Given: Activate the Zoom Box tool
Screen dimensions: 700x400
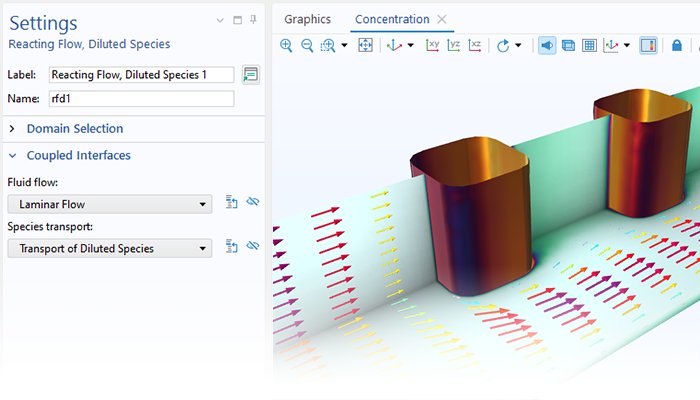Looking at the screenshot, I should pos(328,45).
